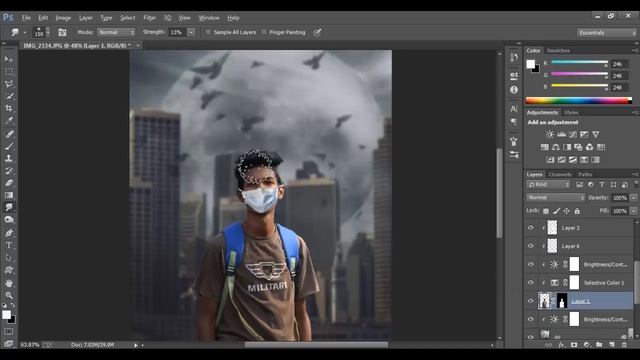
Task: Switch to the Styles tab
Action: click(x=571, y=113)
